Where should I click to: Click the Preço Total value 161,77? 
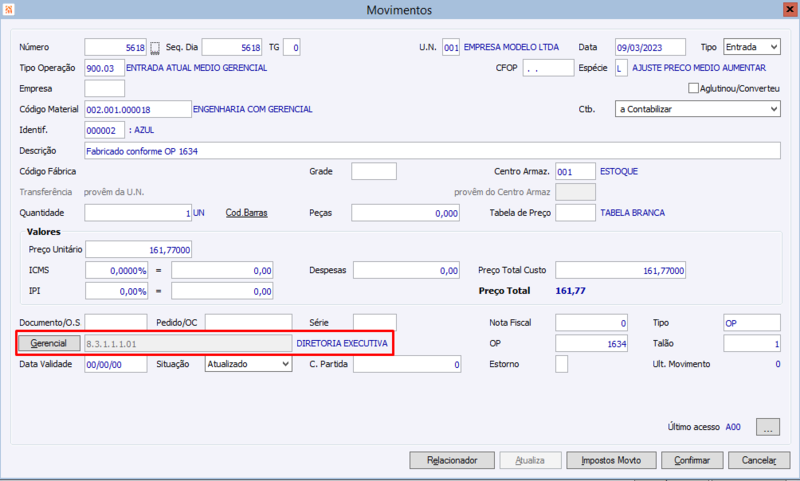click(x=570, y=291)
